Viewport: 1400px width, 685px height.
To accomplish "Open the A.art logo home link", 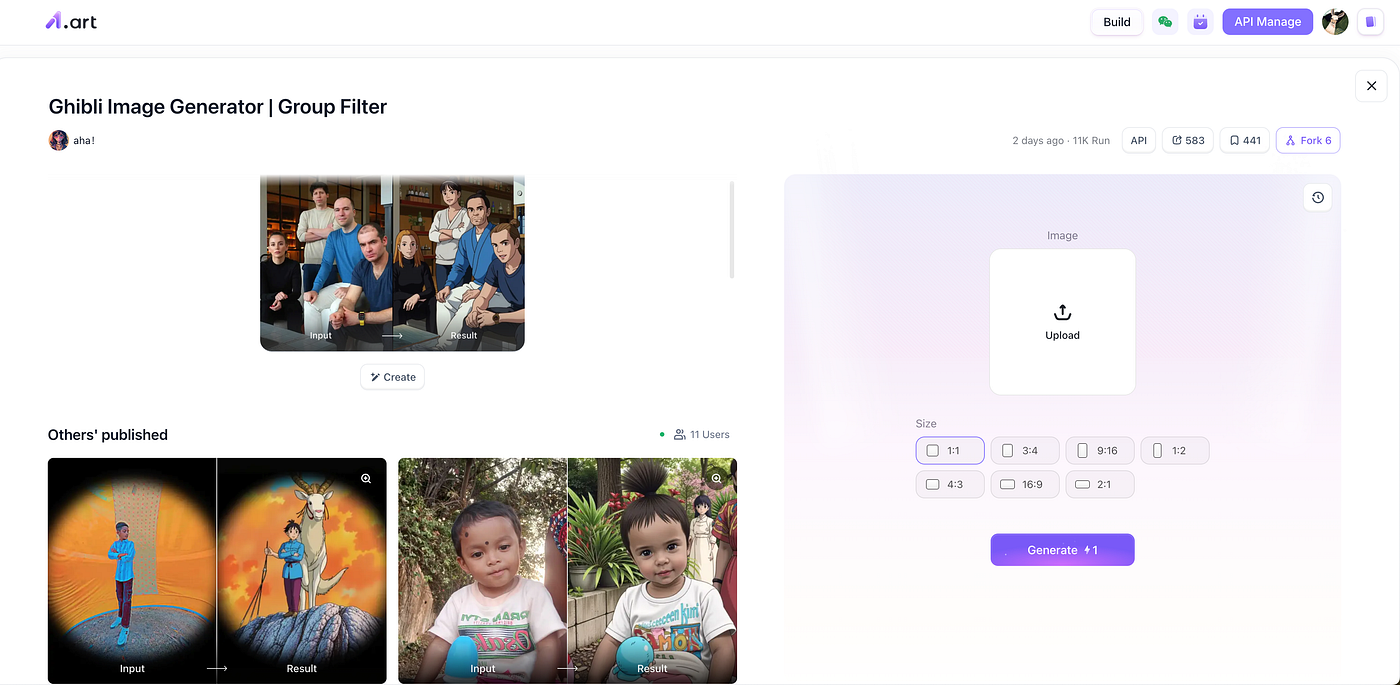I will [71, 21].
